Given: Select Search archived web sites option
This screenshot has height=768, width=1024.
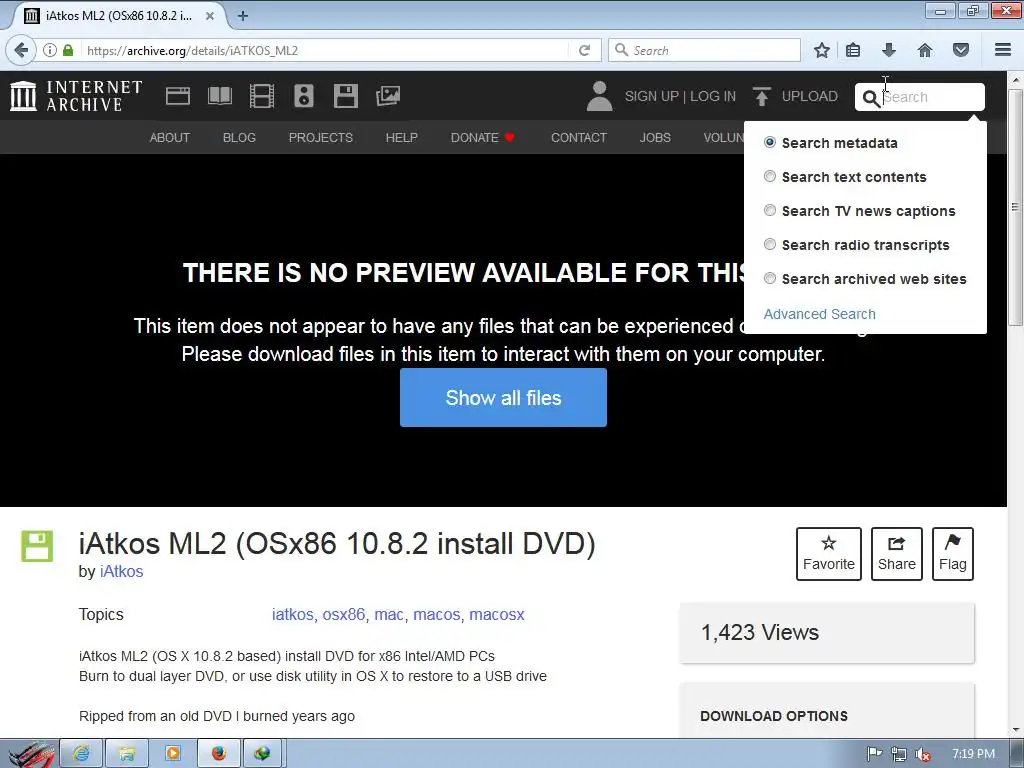Looking at the screenshot, I should click(770, 278).
